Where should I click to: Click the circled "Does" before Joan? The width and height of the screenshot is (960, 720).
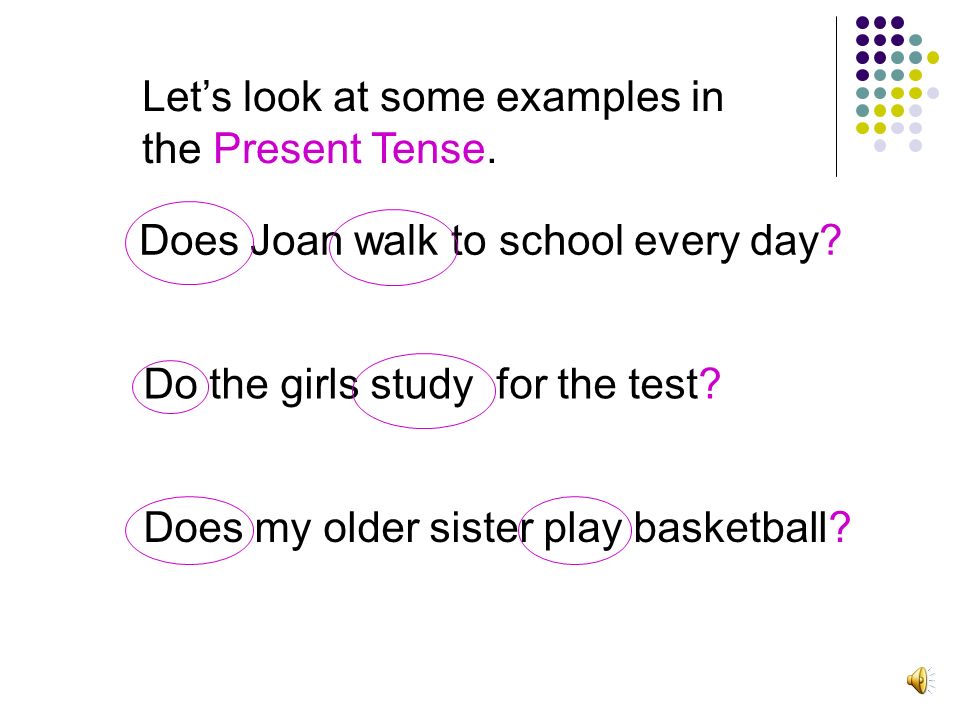click(x=189, y=241)
